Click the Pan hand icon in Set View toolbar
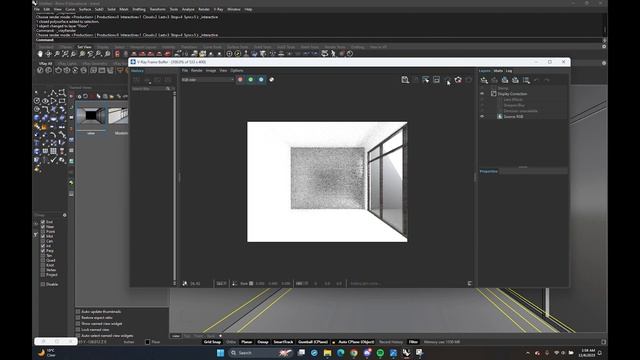The image size is (640, 360). (x=40, y=54)
